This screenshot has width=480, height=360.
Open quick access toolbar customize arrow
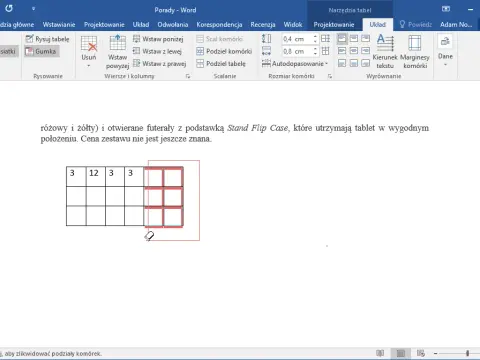33,9
